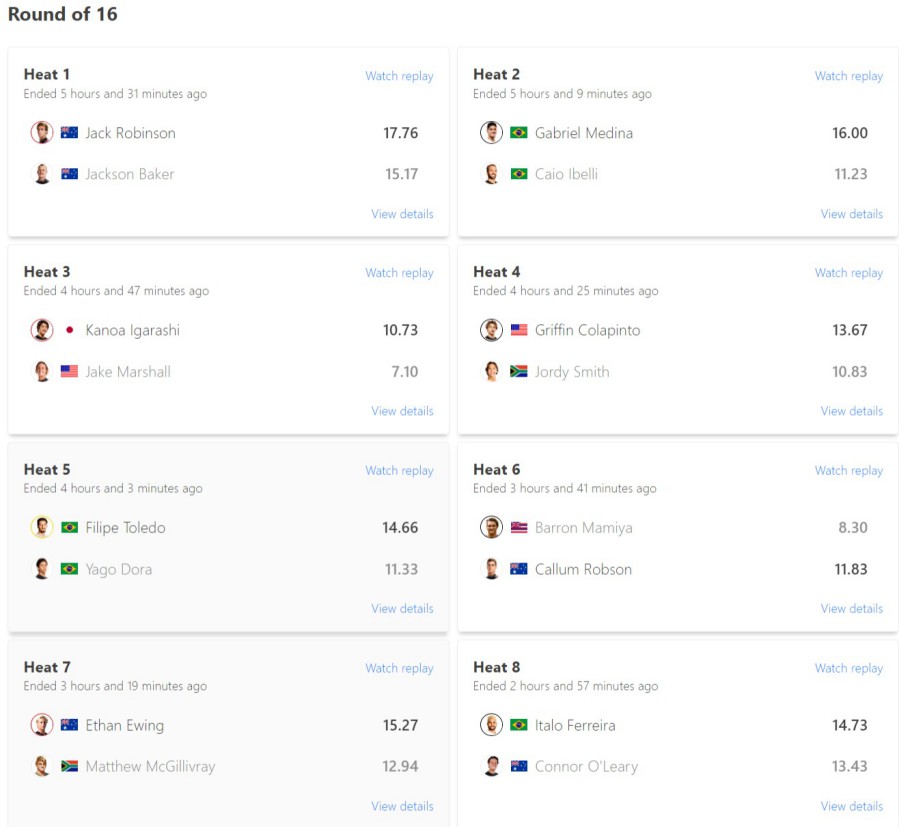Watch replay of Heat 1
Viewport: 899px width, 827px height.
(399, 76)
